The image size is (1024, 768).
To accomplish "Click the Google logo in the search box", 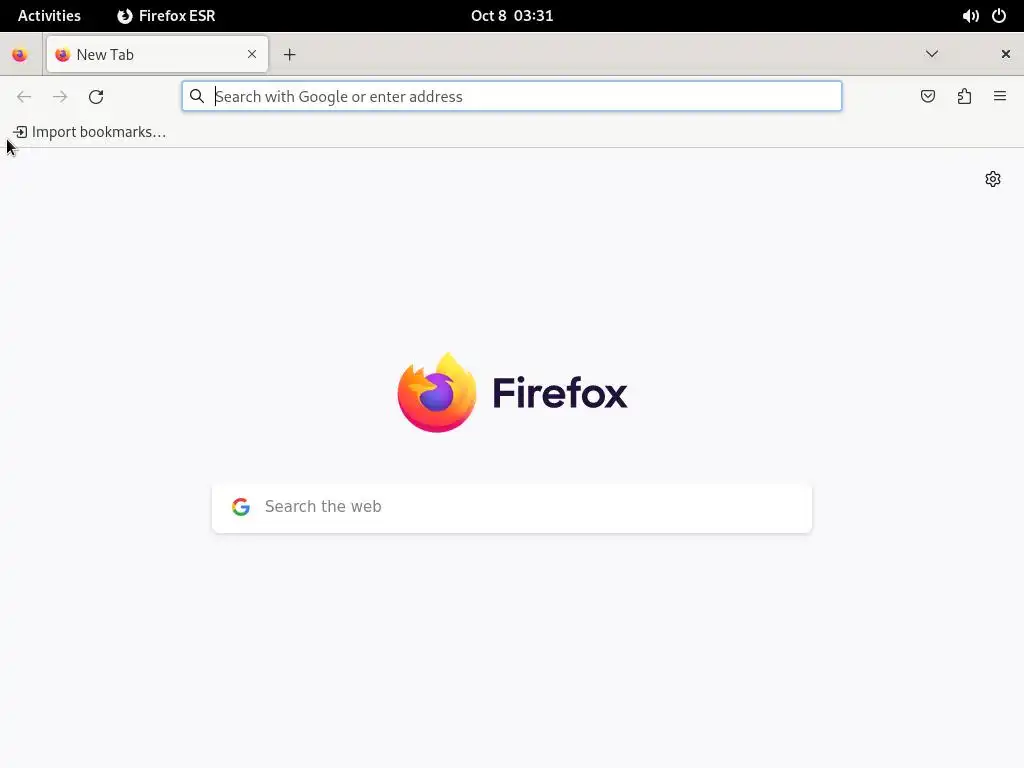I will coord(241,507).
